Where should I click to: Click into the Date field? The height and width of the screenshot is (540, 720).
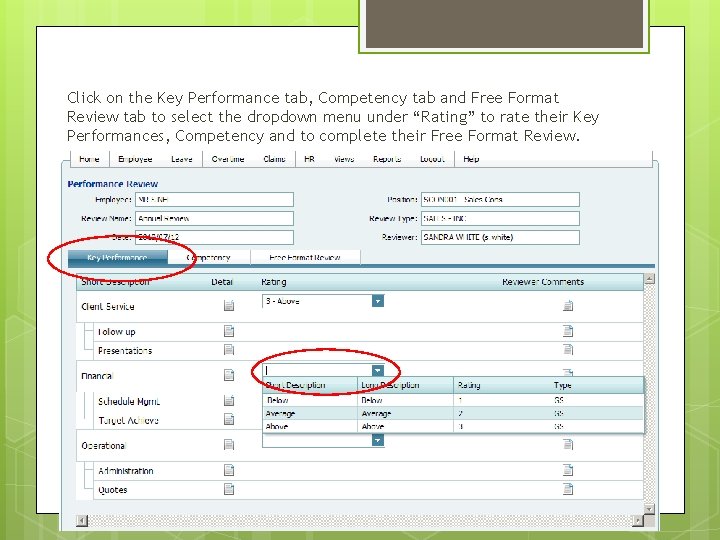tap(214, 237)
